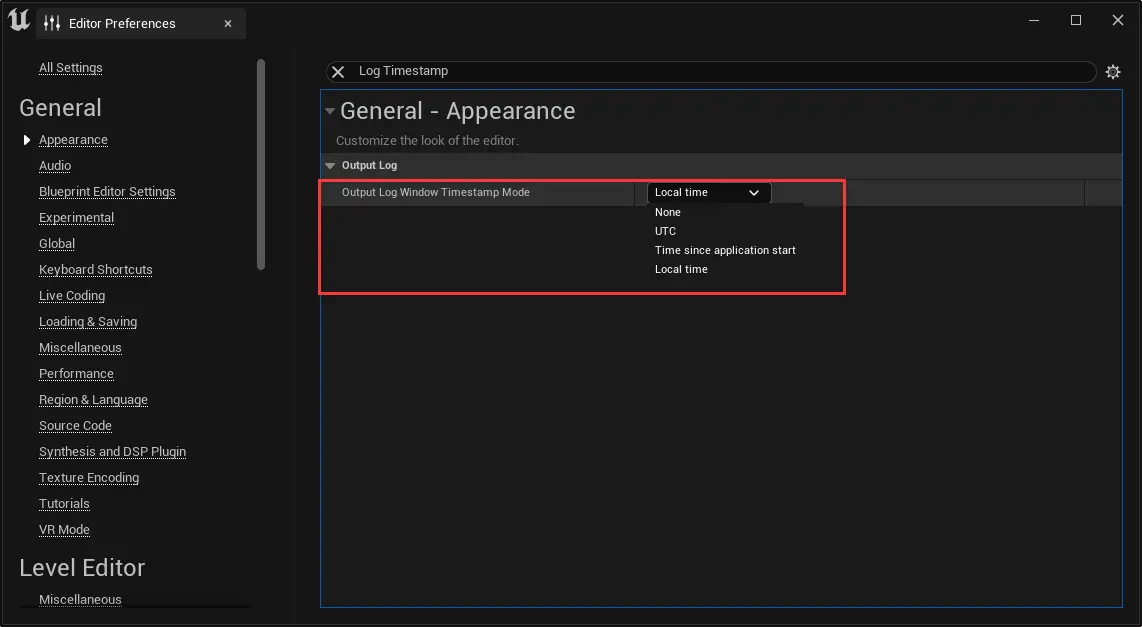Screen dimensions: 1142x627
Task: Go to Live Coding settings
Action: [72, 296]
